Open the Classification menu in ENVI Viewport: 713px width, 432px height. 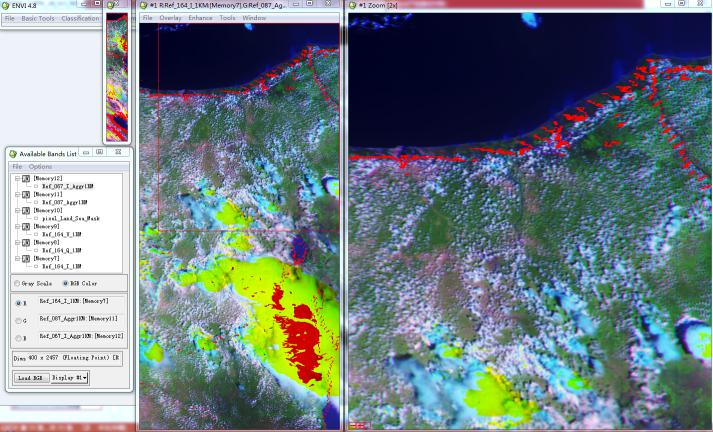coord(80,19)
